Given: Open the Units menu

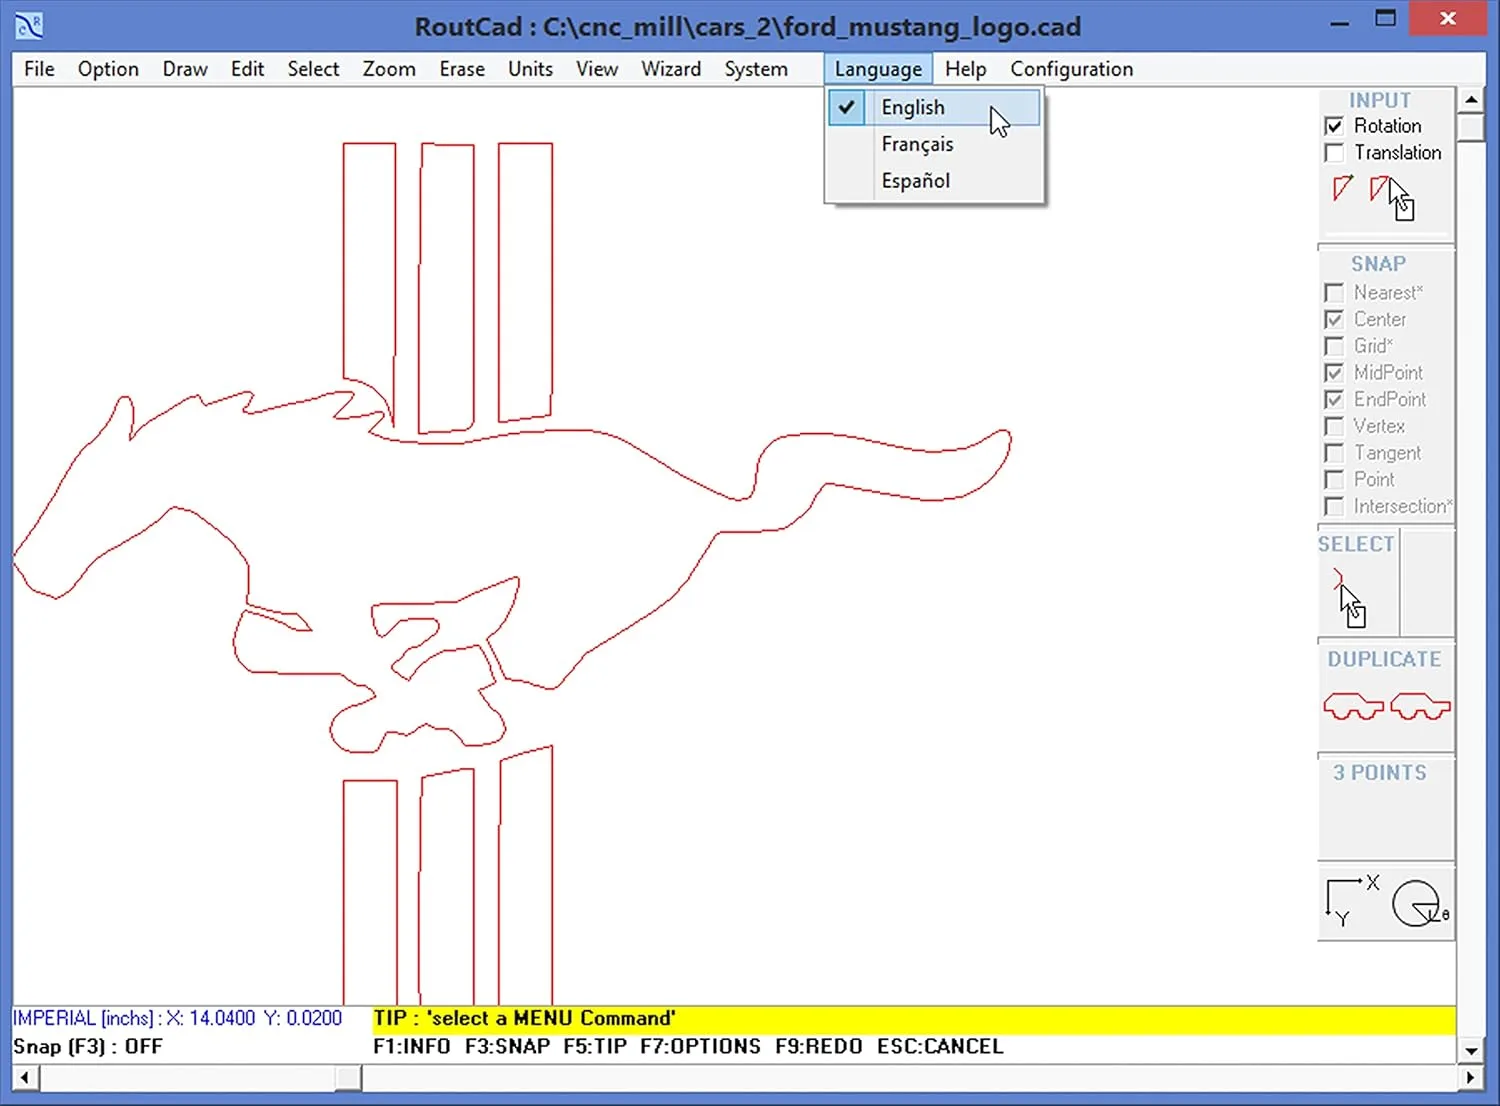Looking at the screenshot, I should tap(530, 68).
